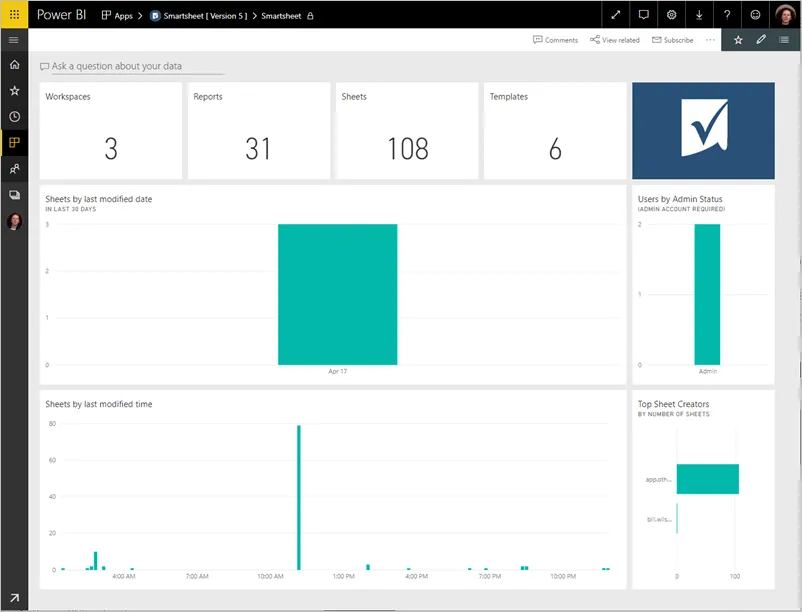Open user profile picture in header
This screenshot has height=612, width=802.
pyautogui.click(x=785, y=14)
